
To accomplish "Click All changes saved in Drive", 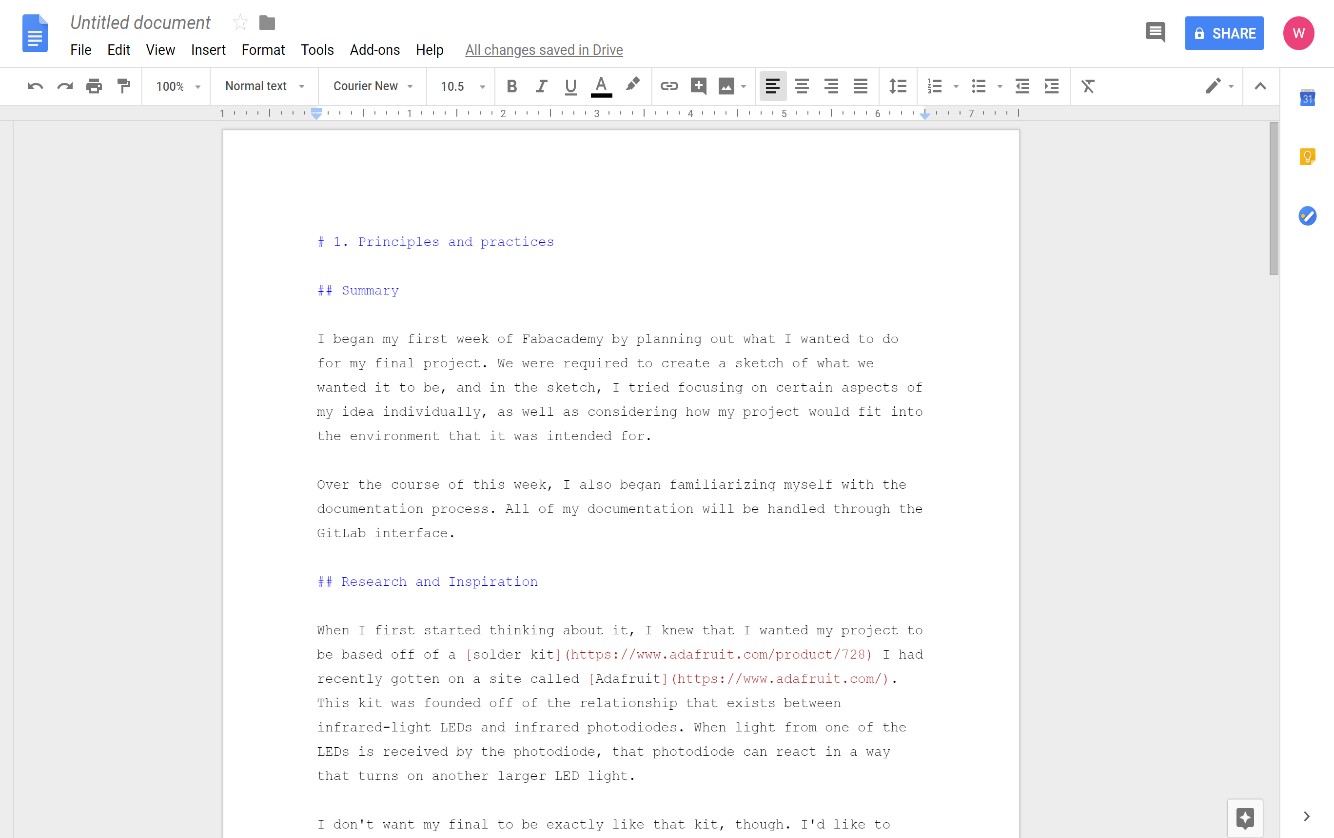I will pyautogui.click(x=544, y=50).
